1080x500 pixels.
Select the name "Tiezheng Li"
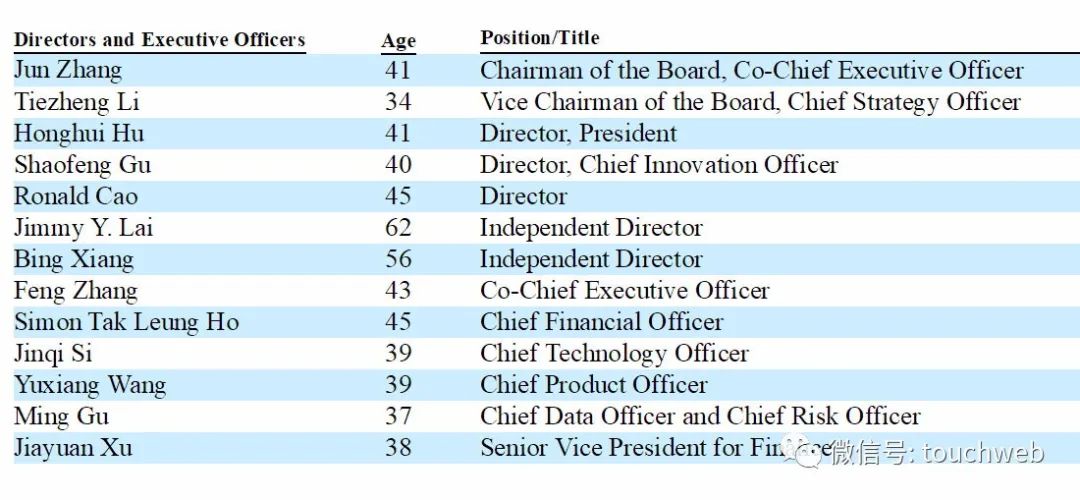(77, 102)
